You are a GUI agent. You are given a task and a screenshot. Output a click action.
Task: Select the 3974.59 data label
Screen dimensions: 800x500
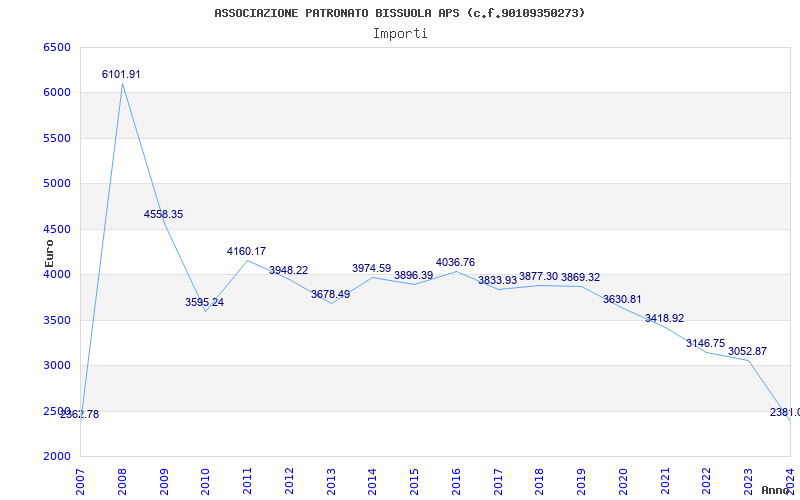[371, 268]
